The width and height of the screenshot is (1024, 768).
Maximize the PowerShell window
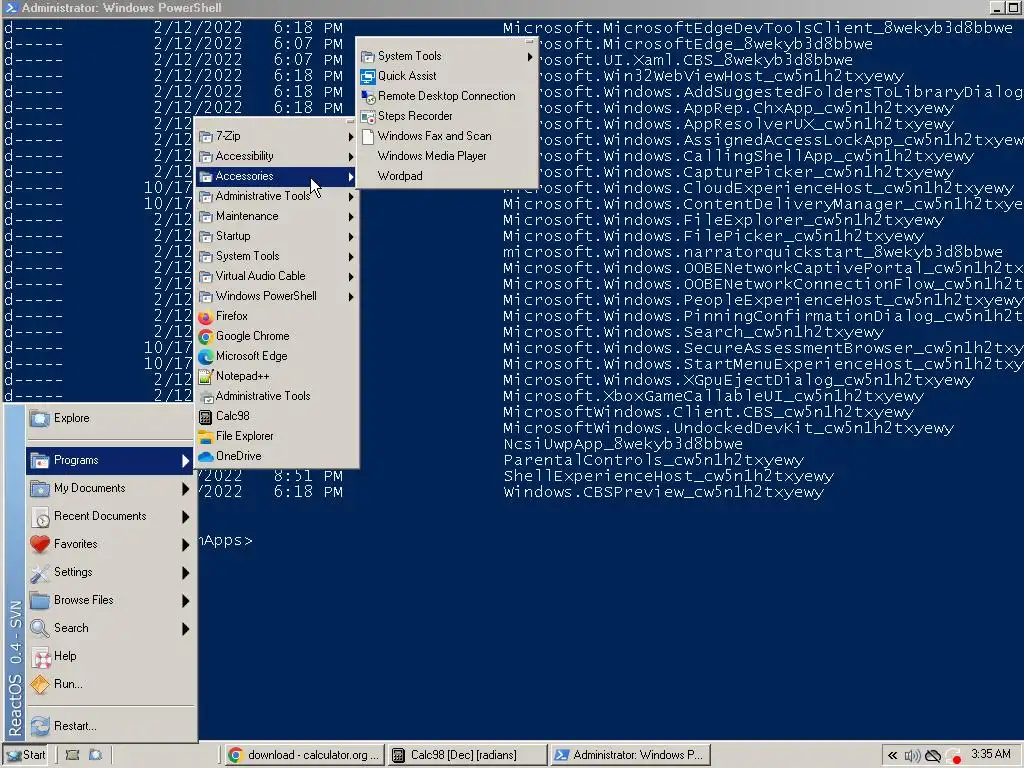(x=1014, y=8)
